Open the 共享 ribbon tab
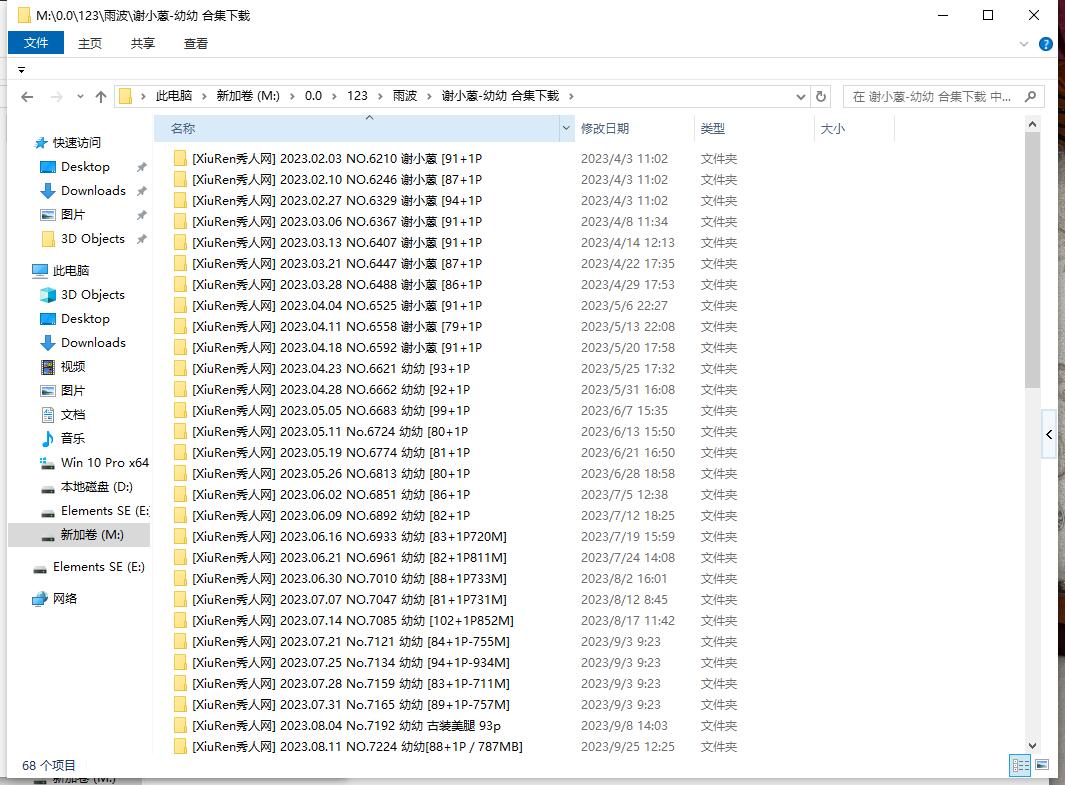The width and height of the screenshot is (1065, 785). click(x=143, y=43)
